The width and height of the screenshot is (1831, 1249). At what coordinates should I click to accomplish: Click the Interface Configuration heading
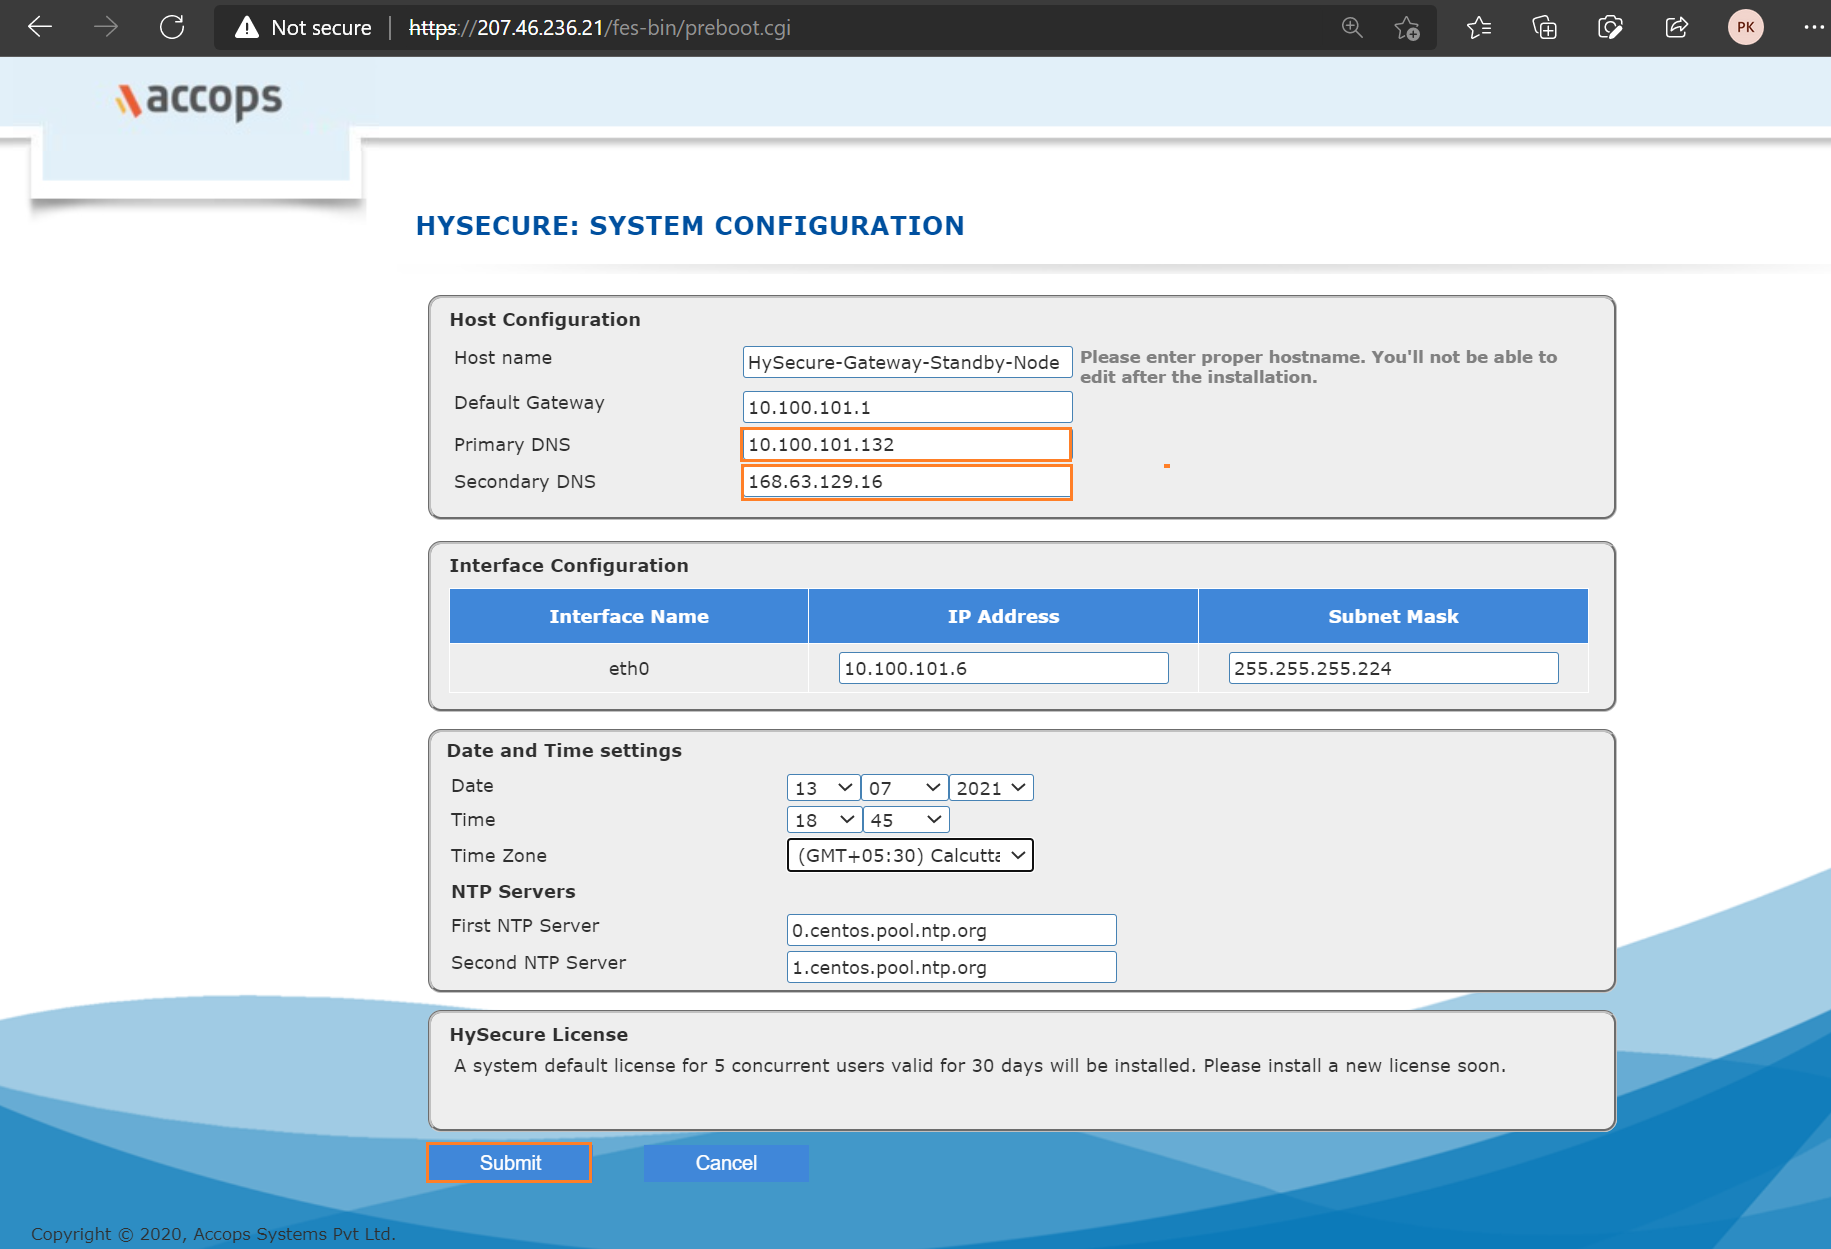(x=569, y=566)
